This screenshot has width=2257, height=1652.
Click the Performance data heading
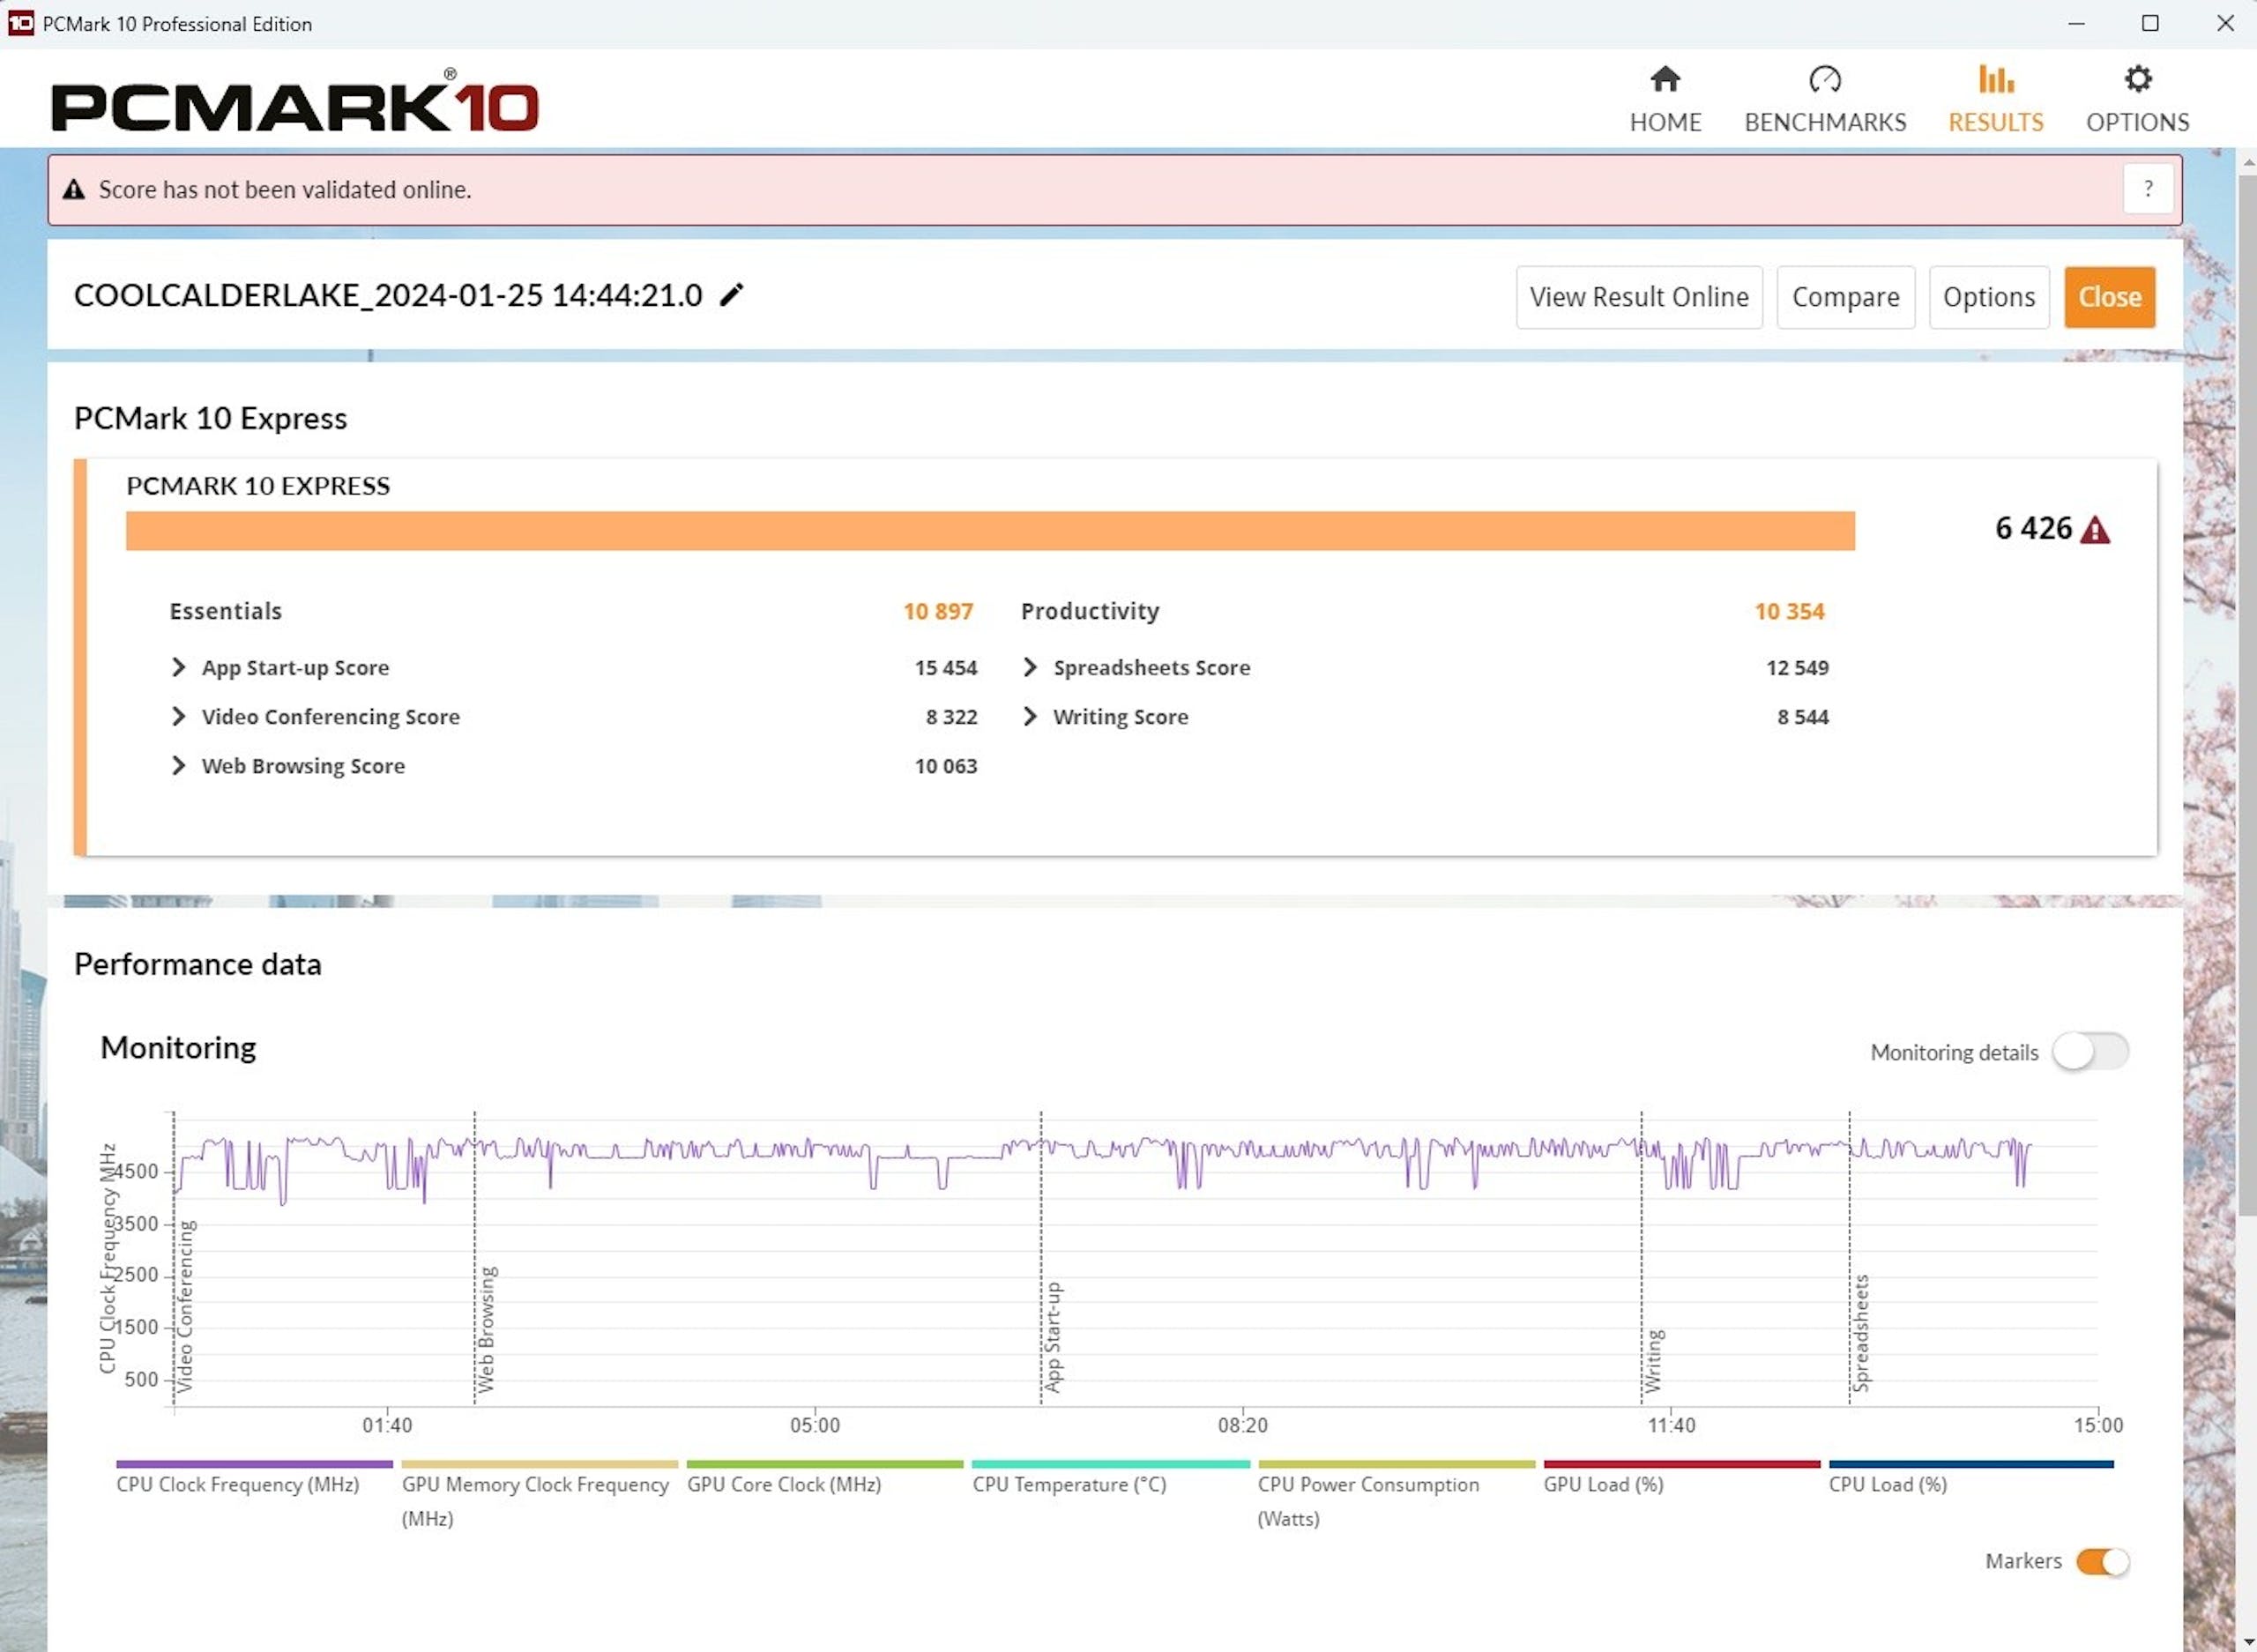click(x=198, y=964)
